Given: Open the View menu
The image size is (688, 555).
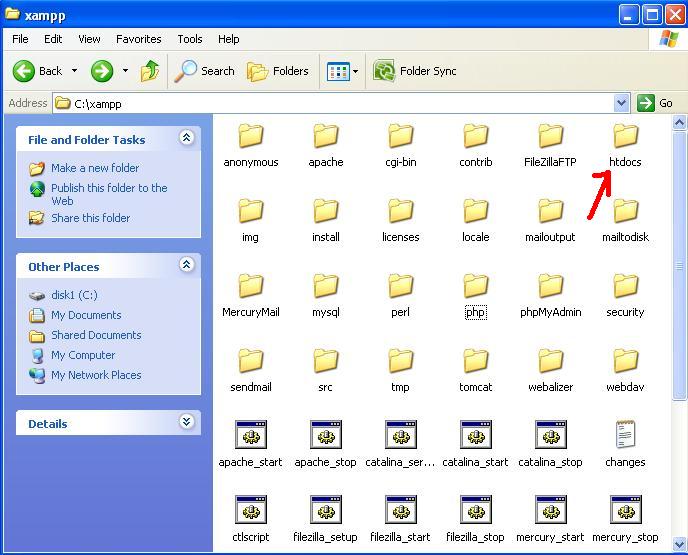Looking at the screenshot, I should (89, 39).
